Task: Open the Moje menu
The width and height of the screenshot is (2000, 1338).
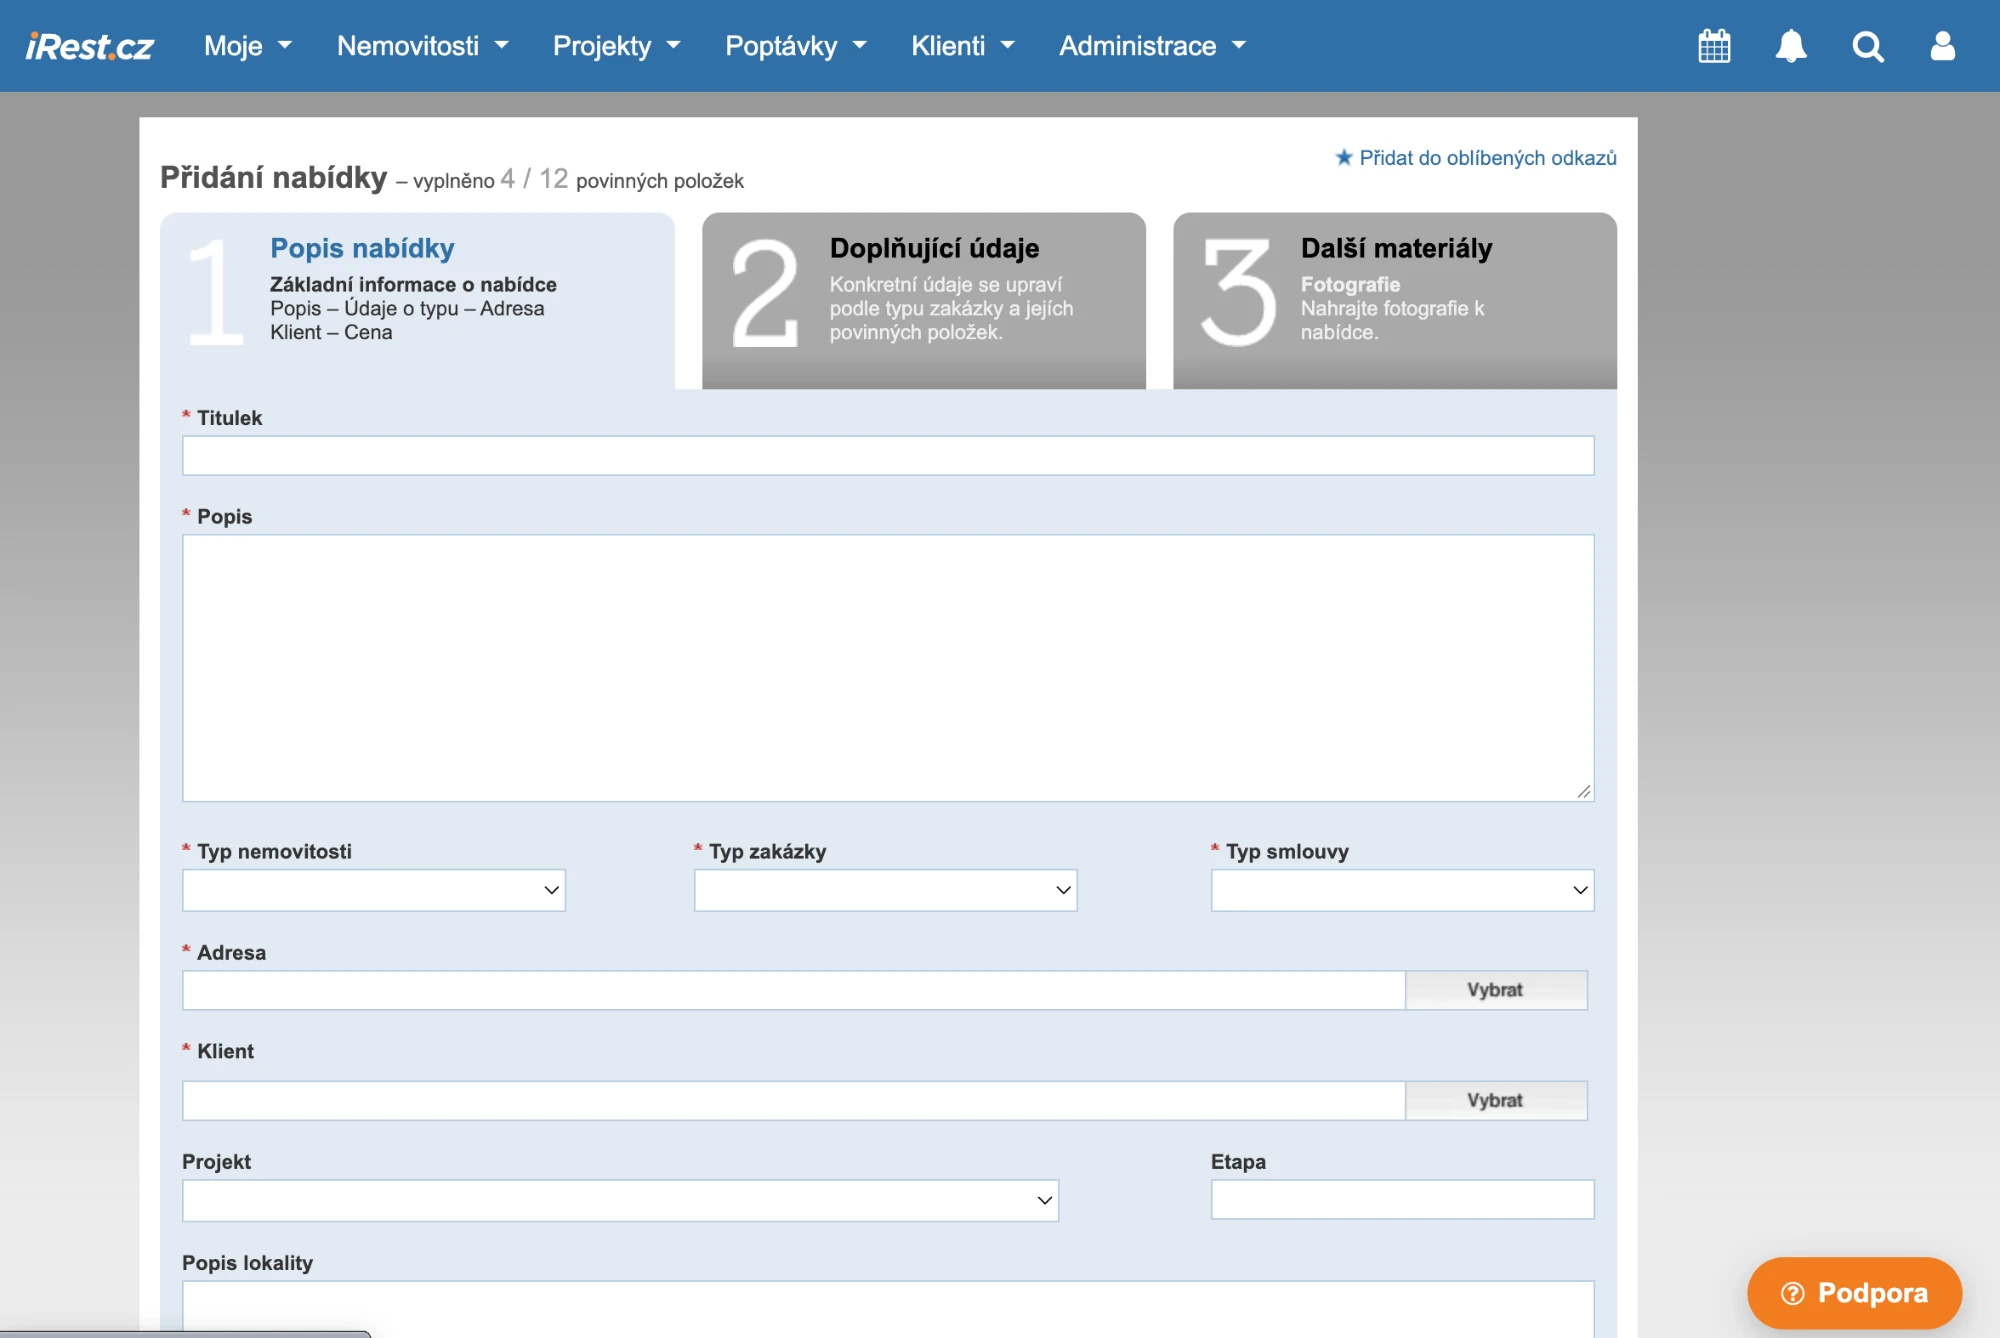Action: click(x=248, y=46)
